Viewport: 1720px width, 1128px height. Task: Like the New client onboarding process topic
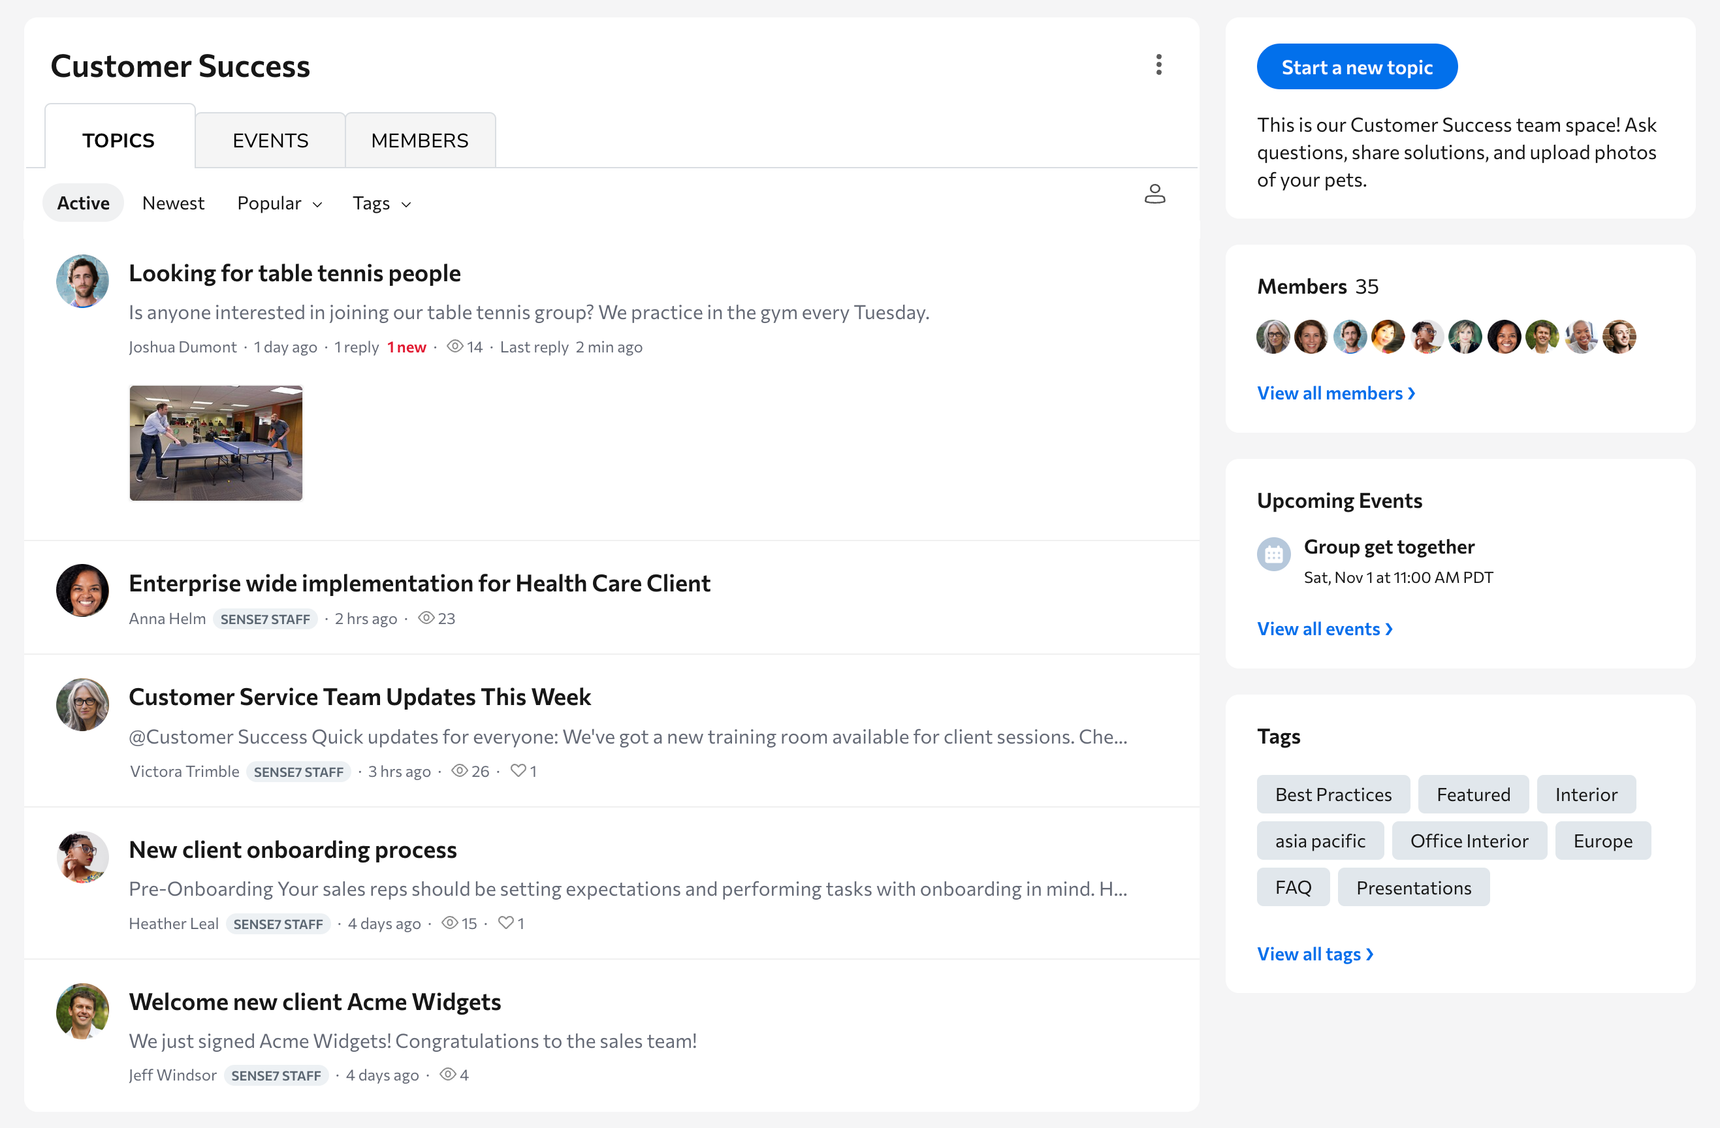tap(506, 923)
